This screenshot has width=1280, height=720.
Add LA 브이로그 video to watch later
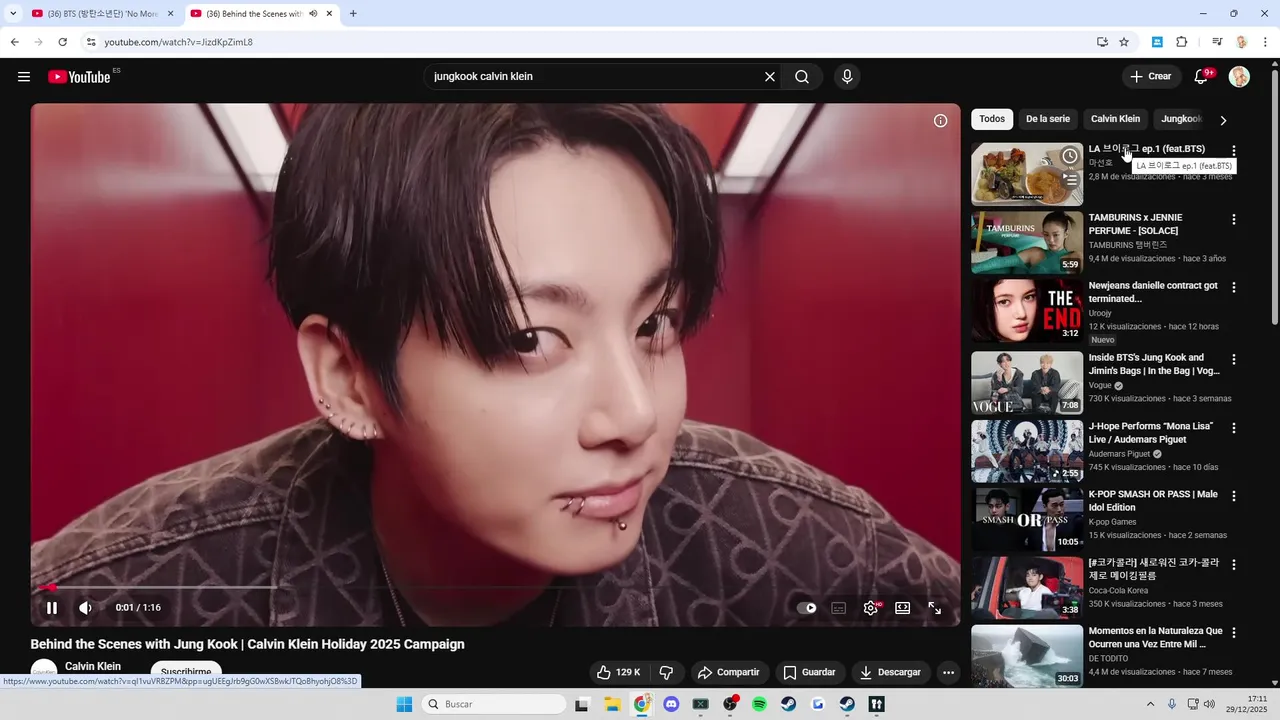pos(1070,156)
